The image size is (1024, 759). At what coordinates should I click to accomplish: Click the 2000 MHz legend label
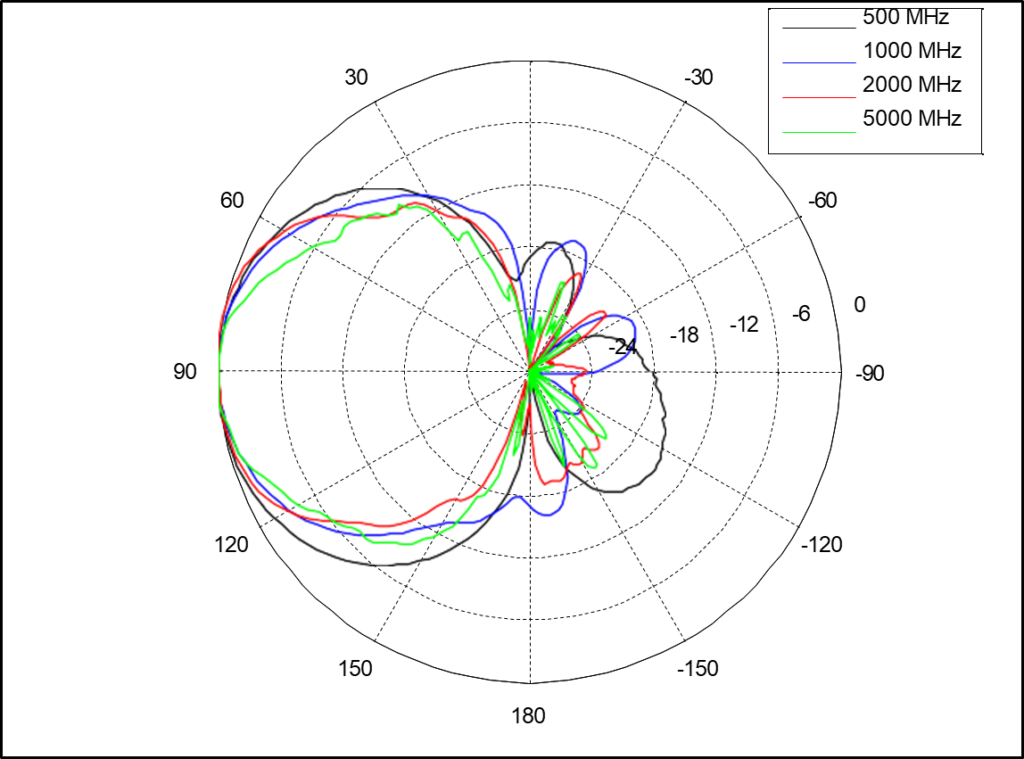click(x=911, y=85)
